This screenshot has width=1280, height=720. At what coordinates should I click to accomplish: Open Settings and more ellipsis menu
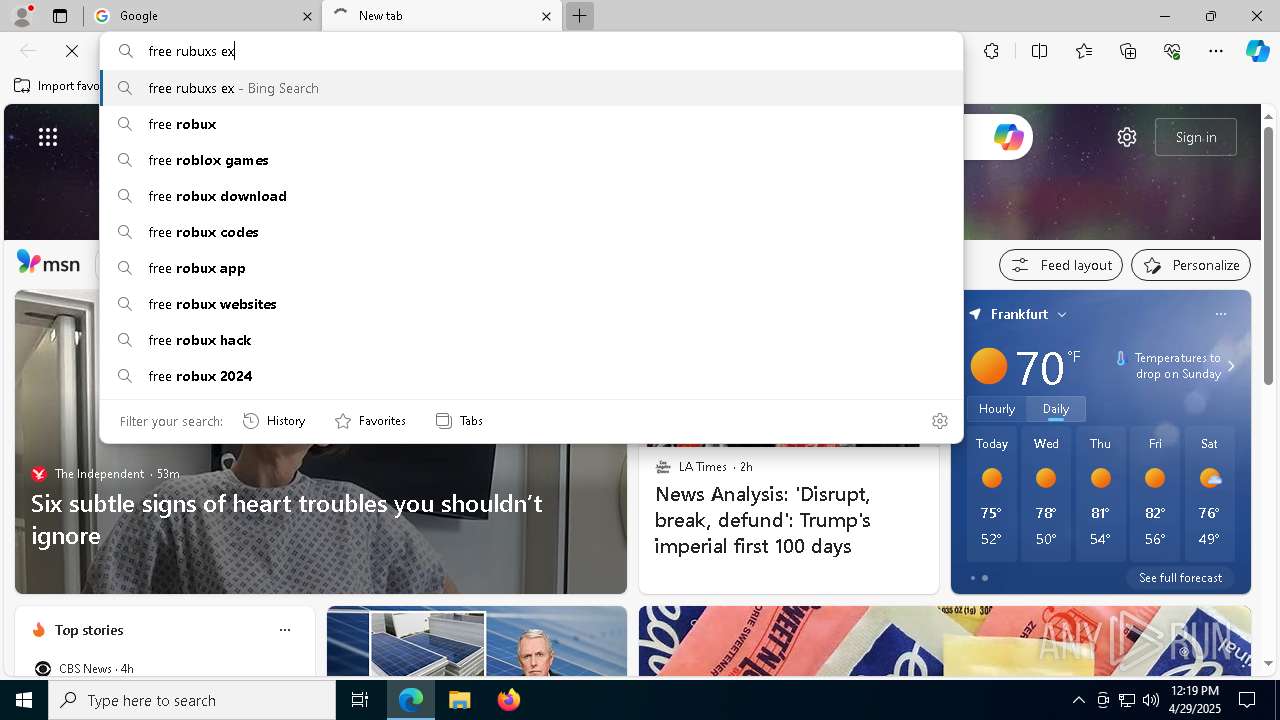(x=1216, y=51)
